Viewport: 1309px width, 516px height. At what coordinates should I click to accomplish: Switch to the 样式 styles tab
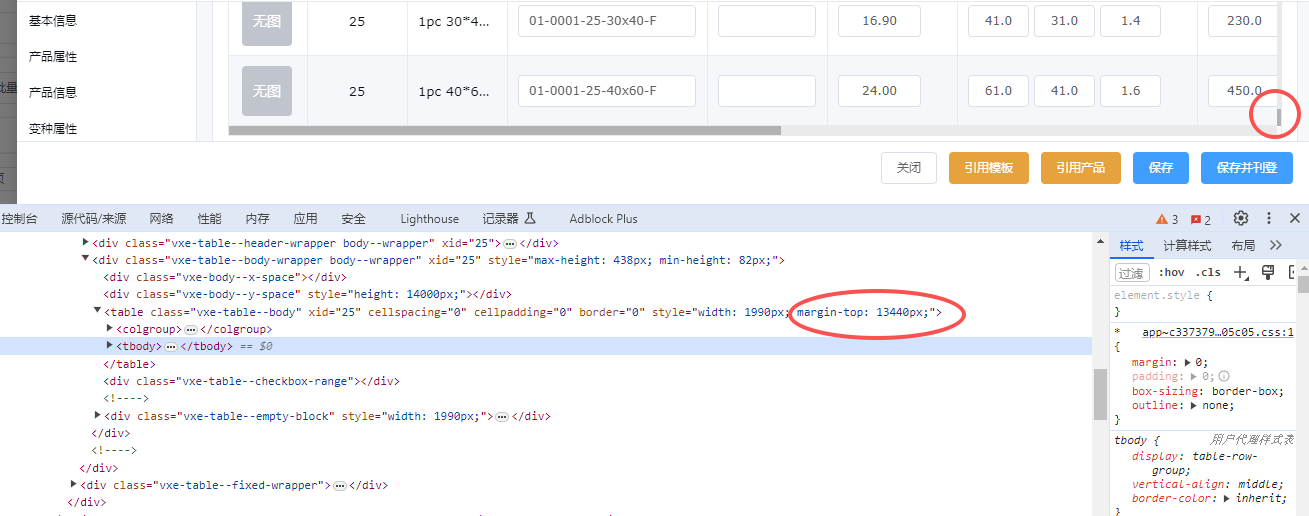pos(1131,245)
